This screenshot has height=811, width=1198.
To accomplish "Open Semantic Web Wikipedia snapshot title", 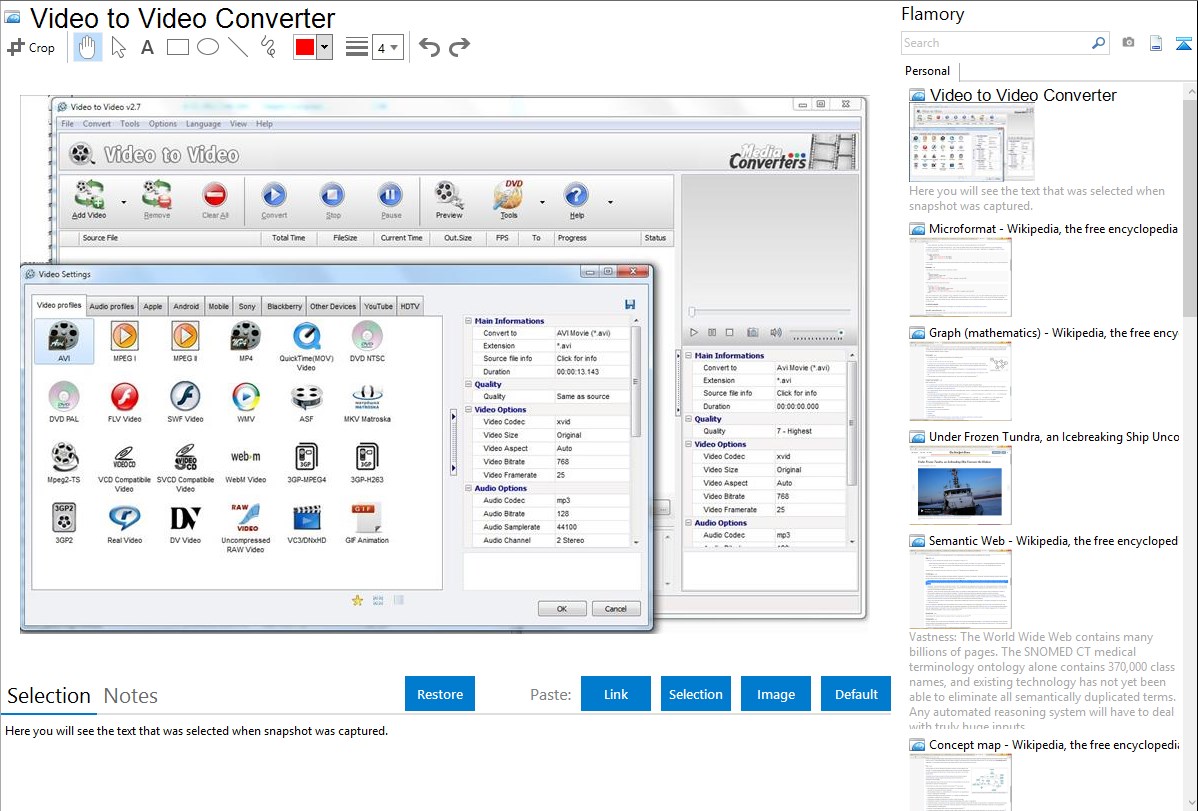I will point(1053,541).
